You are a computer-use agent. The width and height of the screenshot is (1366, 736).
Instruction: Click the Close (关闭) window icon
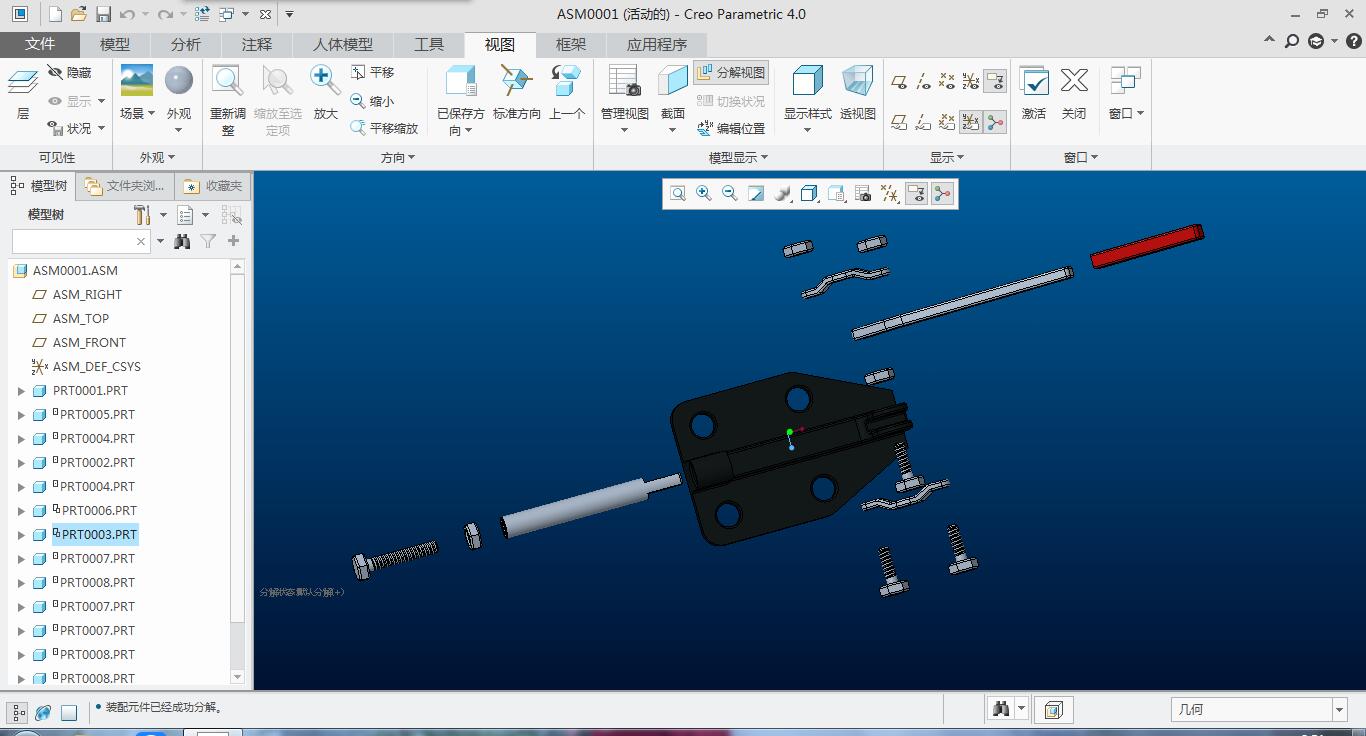(1074, 93)
